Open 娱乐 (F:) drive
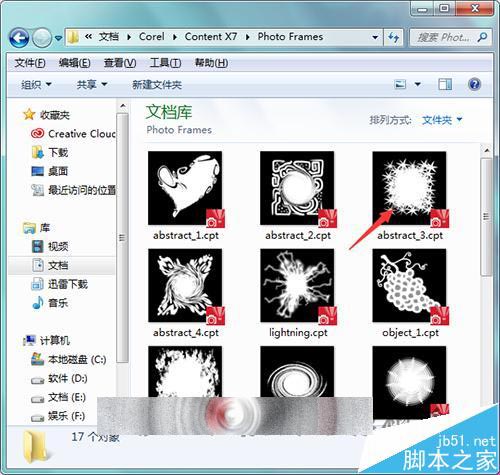This screenshot has height=475, width=500. tap(58, 416)
